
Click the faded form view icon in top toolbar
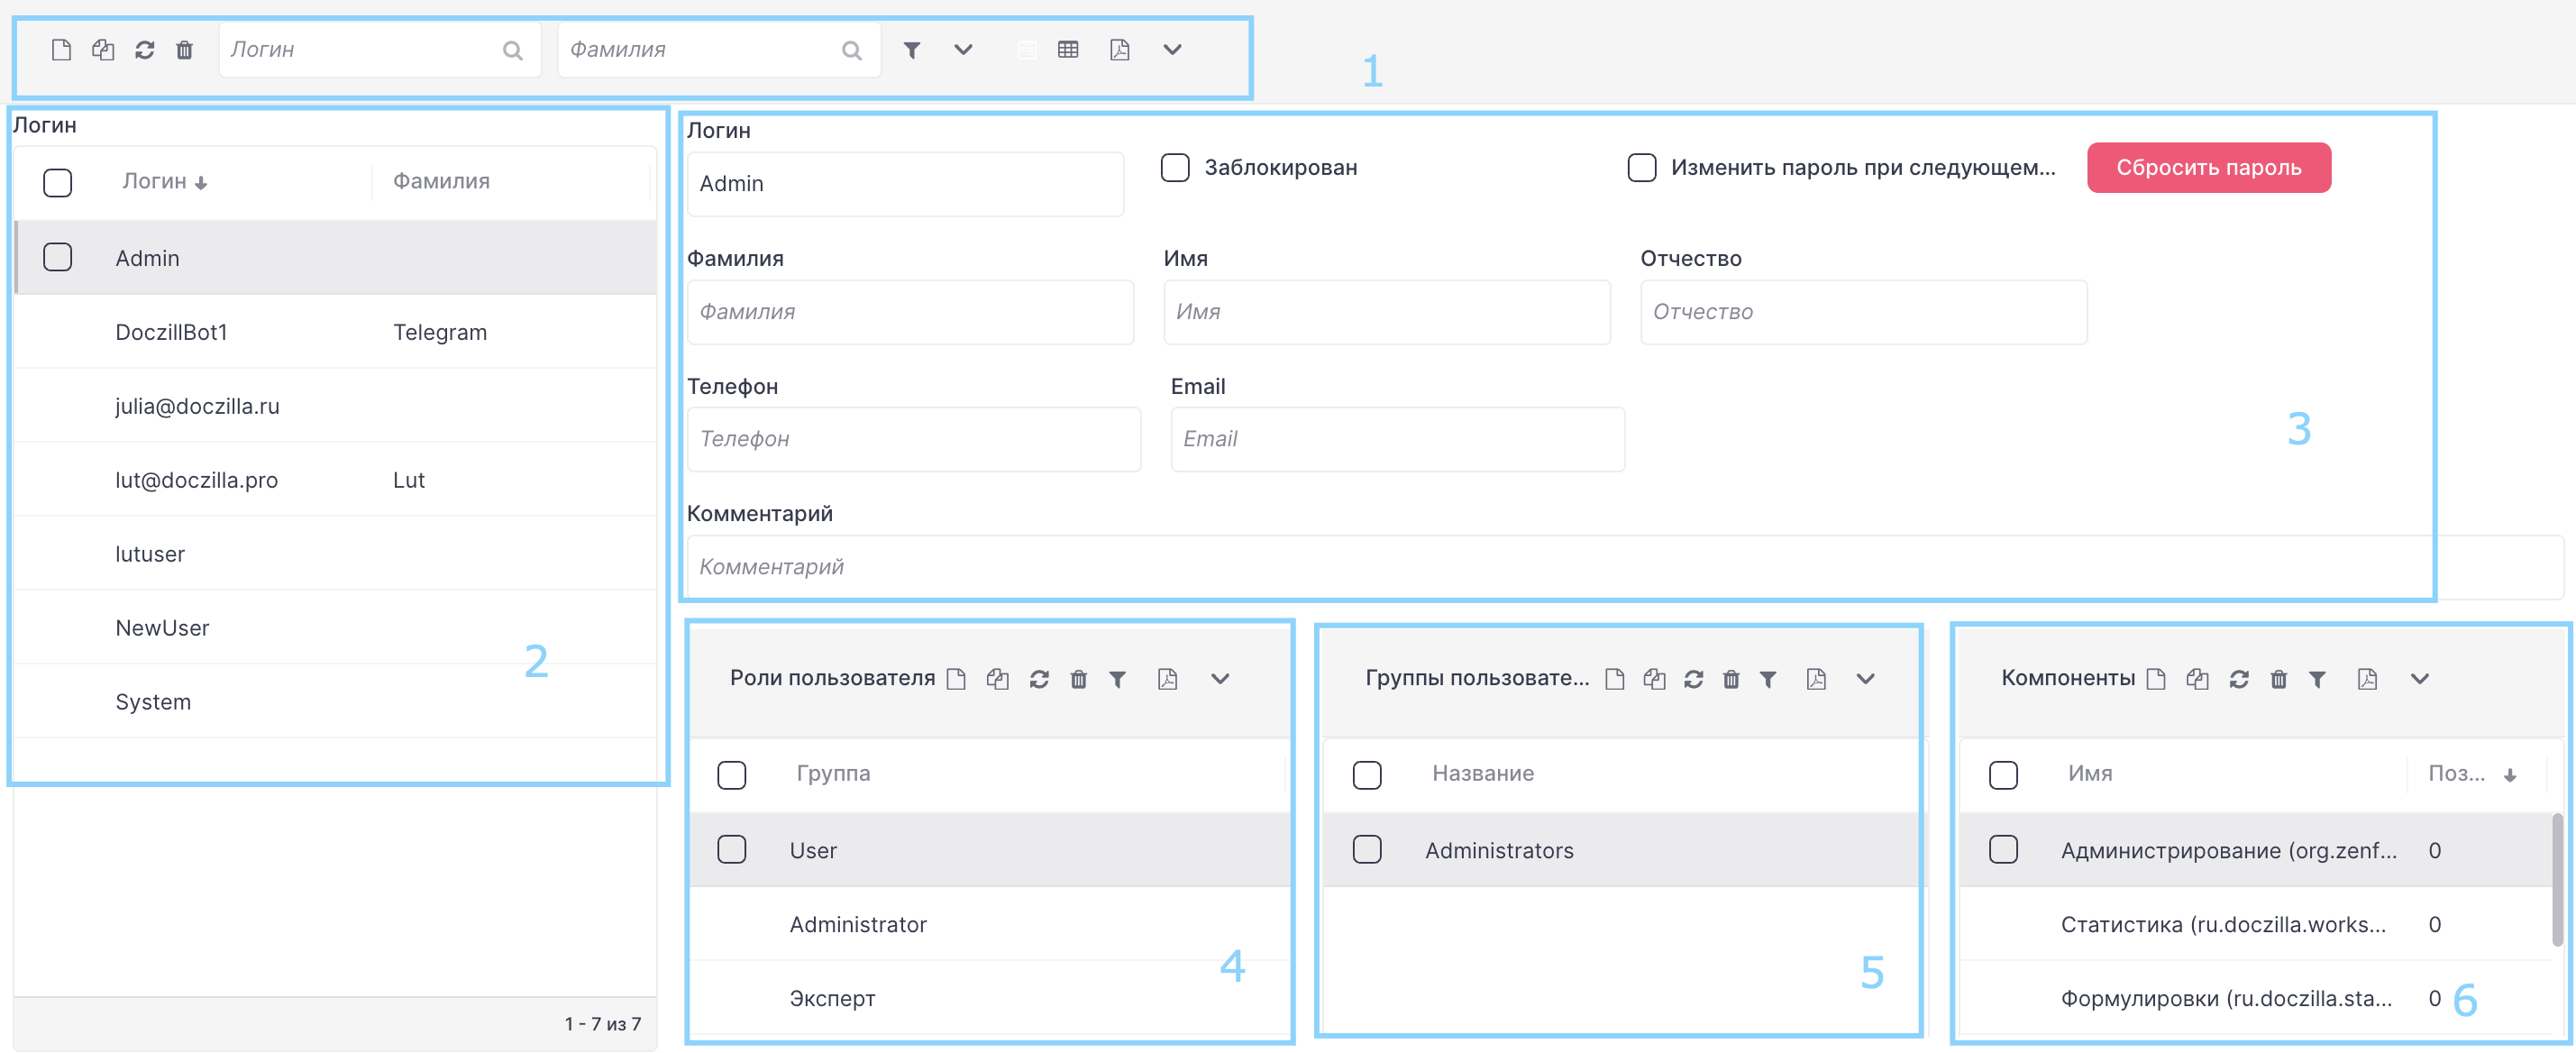coord(1027,50)
